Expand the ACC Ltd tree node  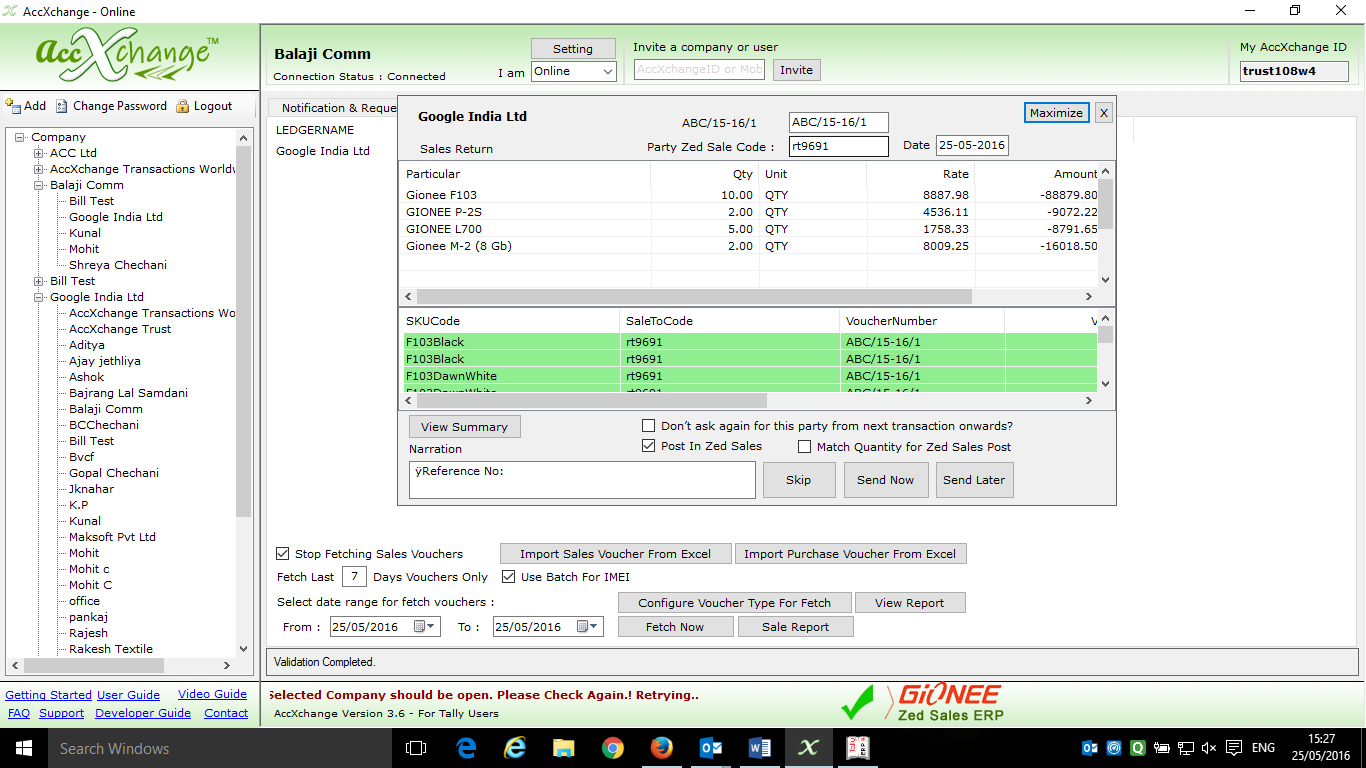pyautogui.click(x=39, y=153)
